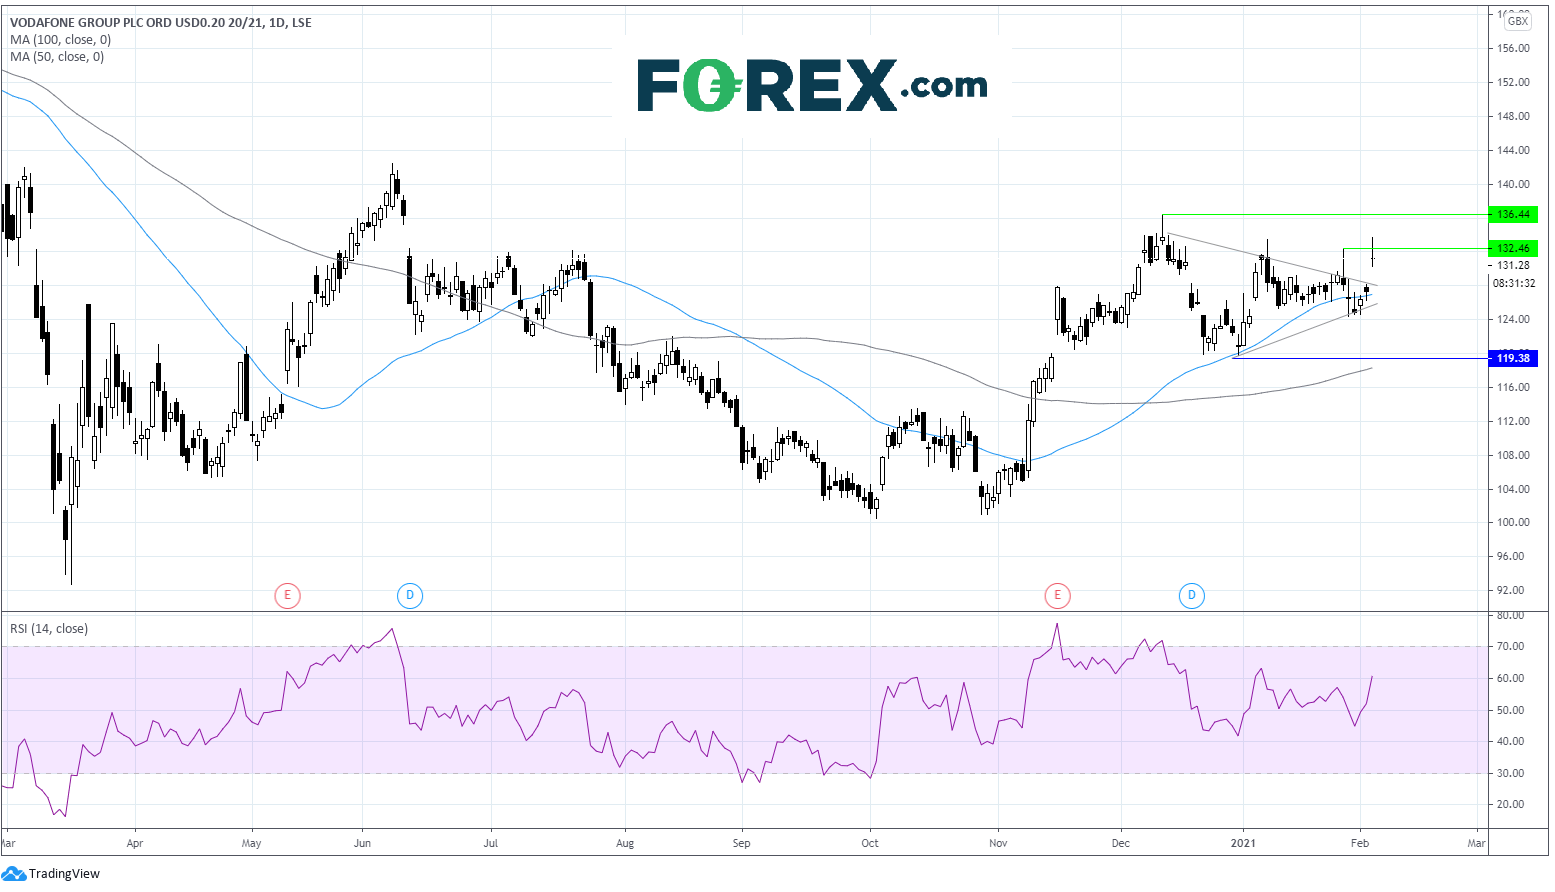Click the 08:31:32 countdown label

pos(1513,283)
